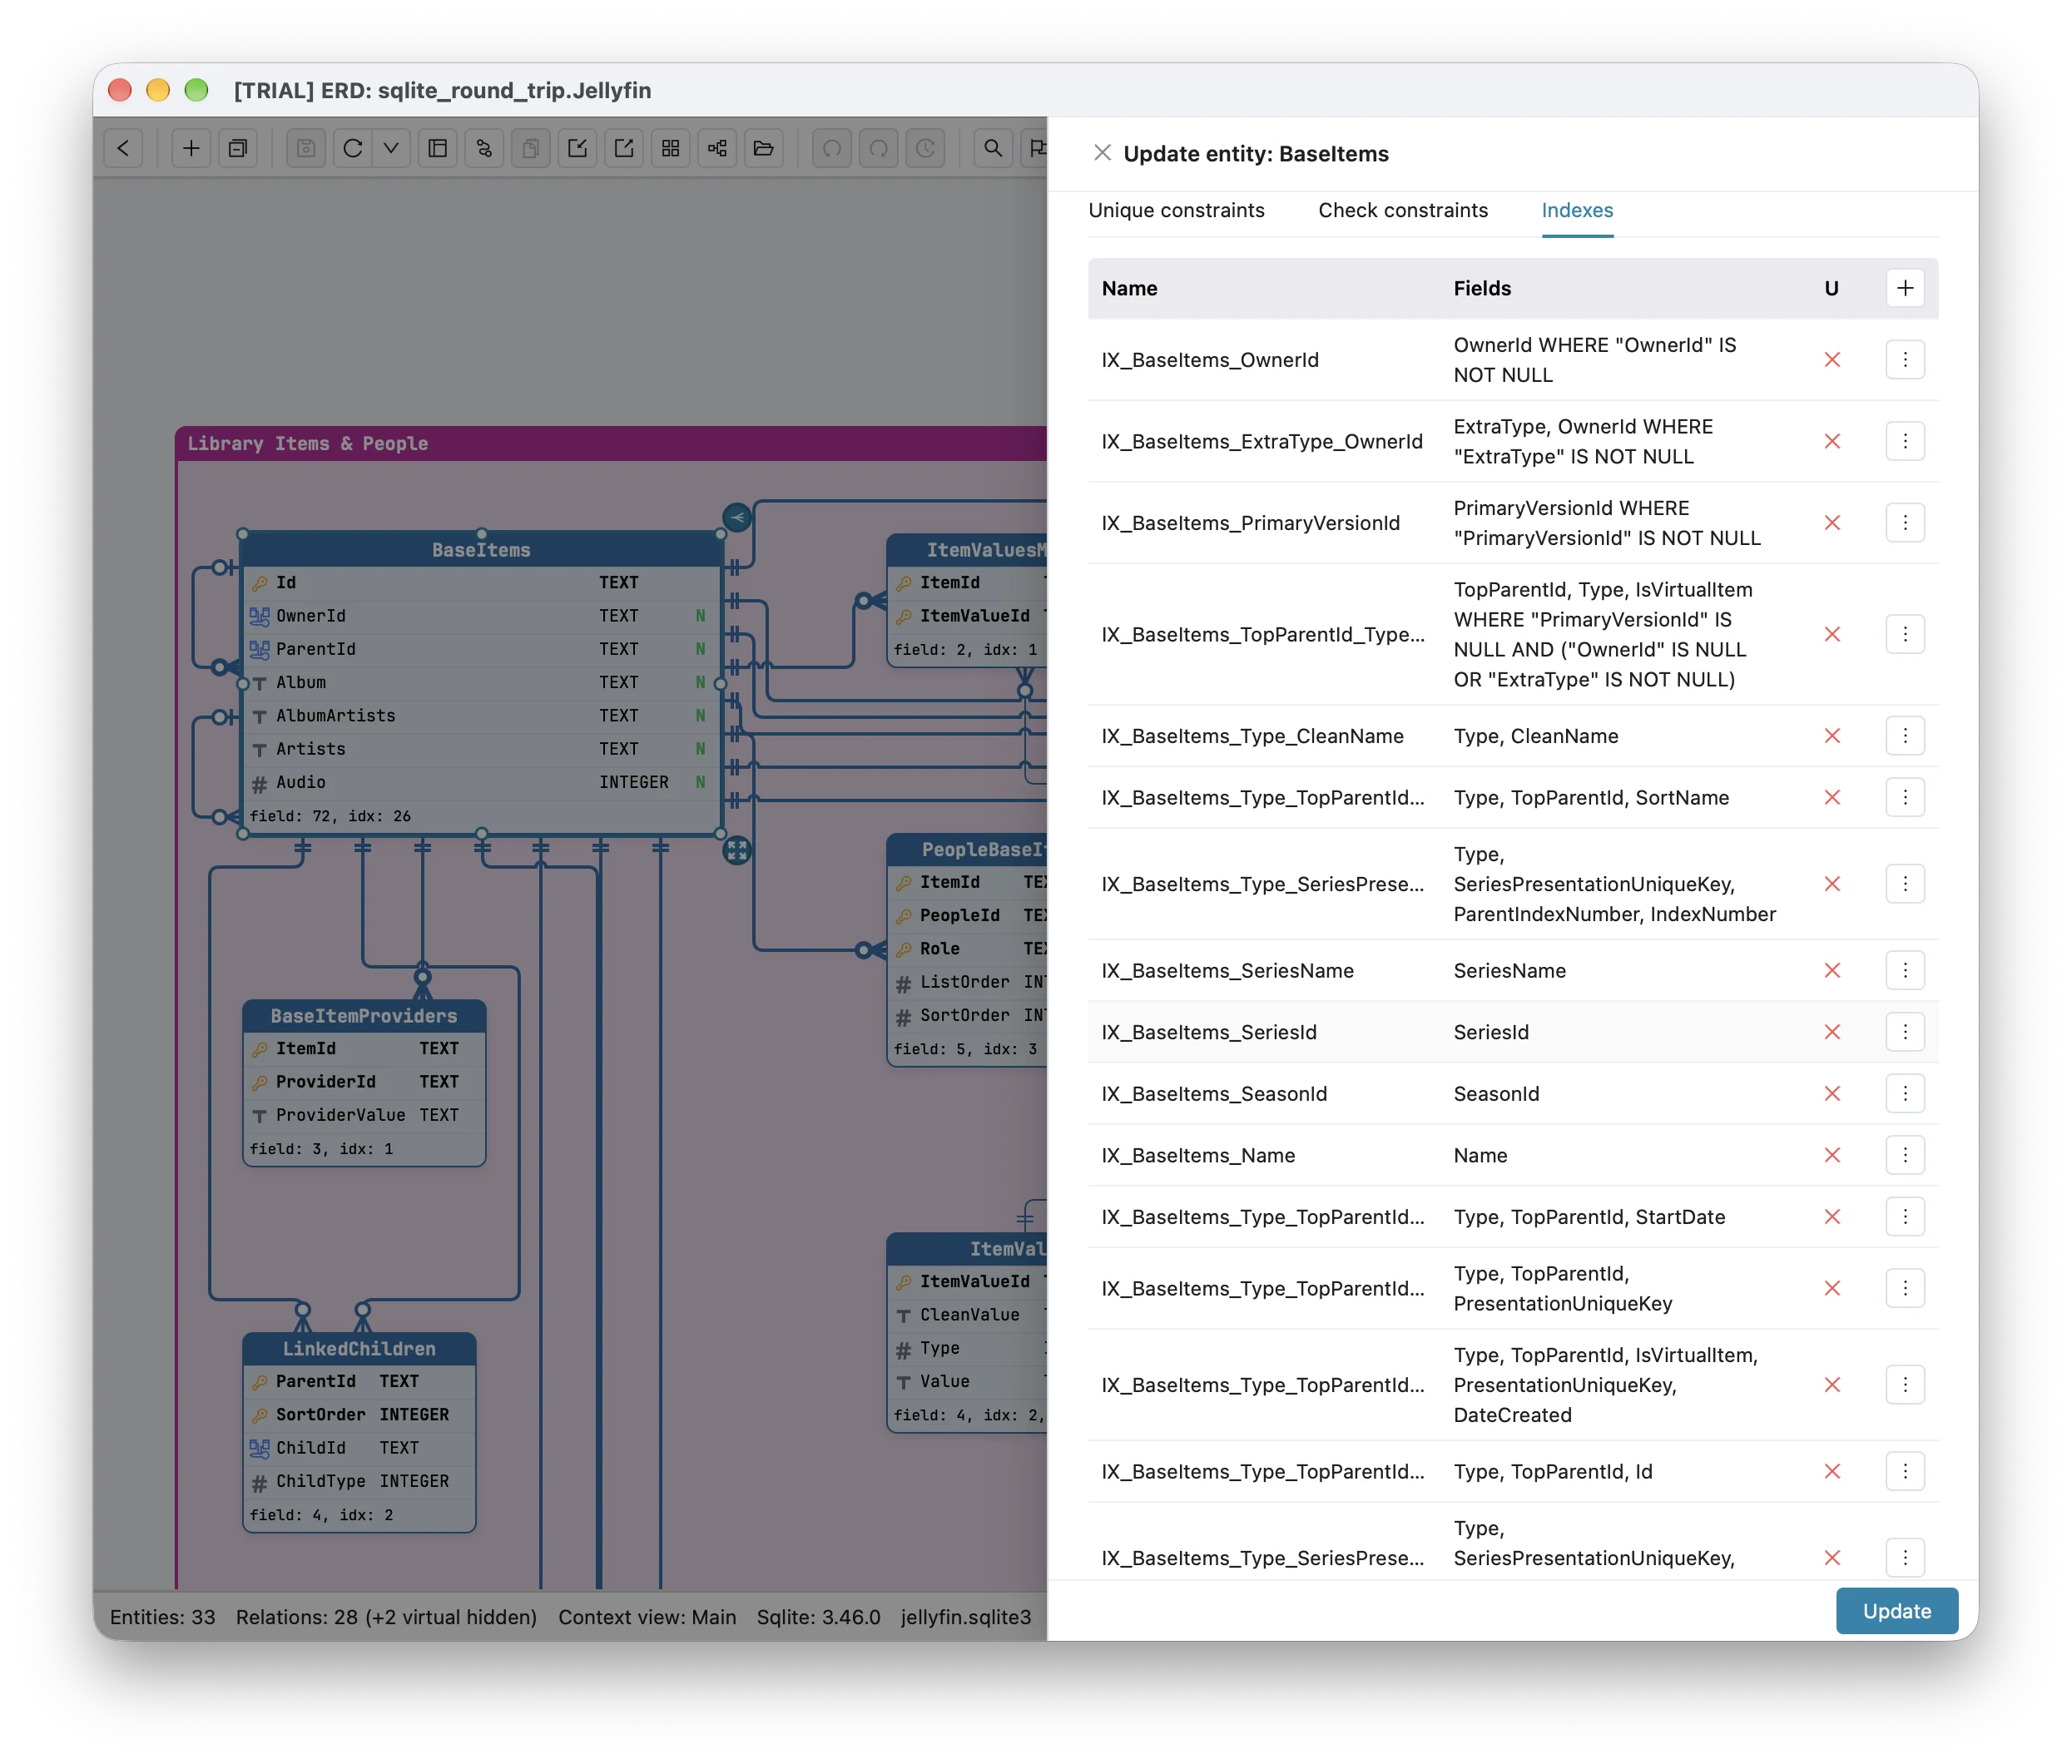Screen dimensions: 2072x1764
Task: Click the open folder toolbar icon
Action: click(x=764, y=148)
